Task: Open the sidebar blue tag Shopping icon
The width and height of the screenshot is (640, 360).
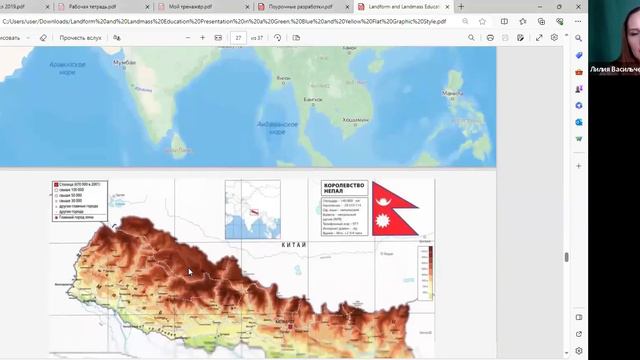Action: [x=578, y=56]
